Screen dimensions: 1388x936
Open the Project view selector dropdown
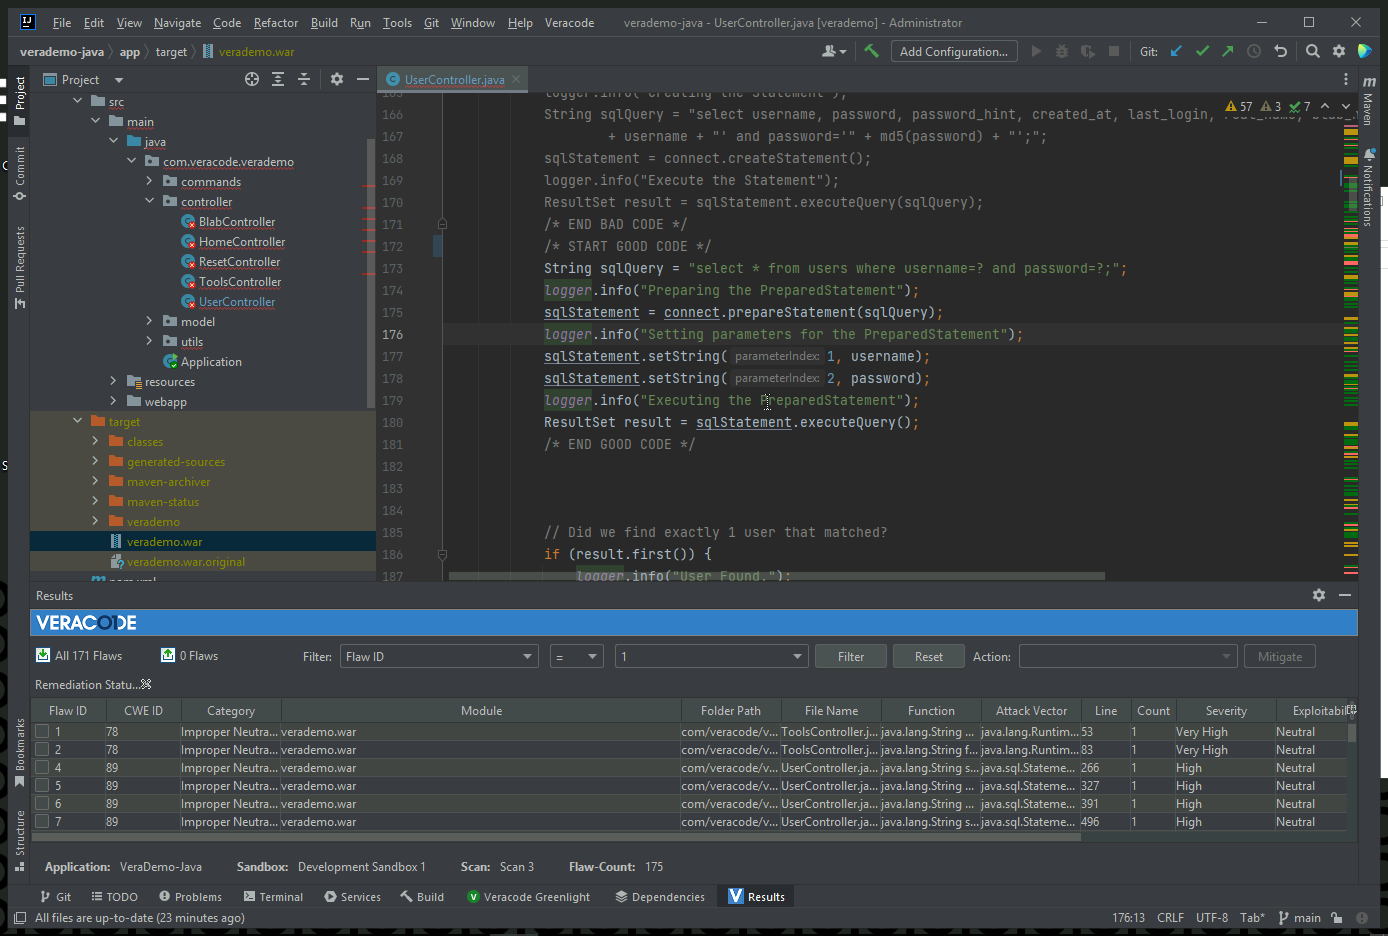pos(119,80)
